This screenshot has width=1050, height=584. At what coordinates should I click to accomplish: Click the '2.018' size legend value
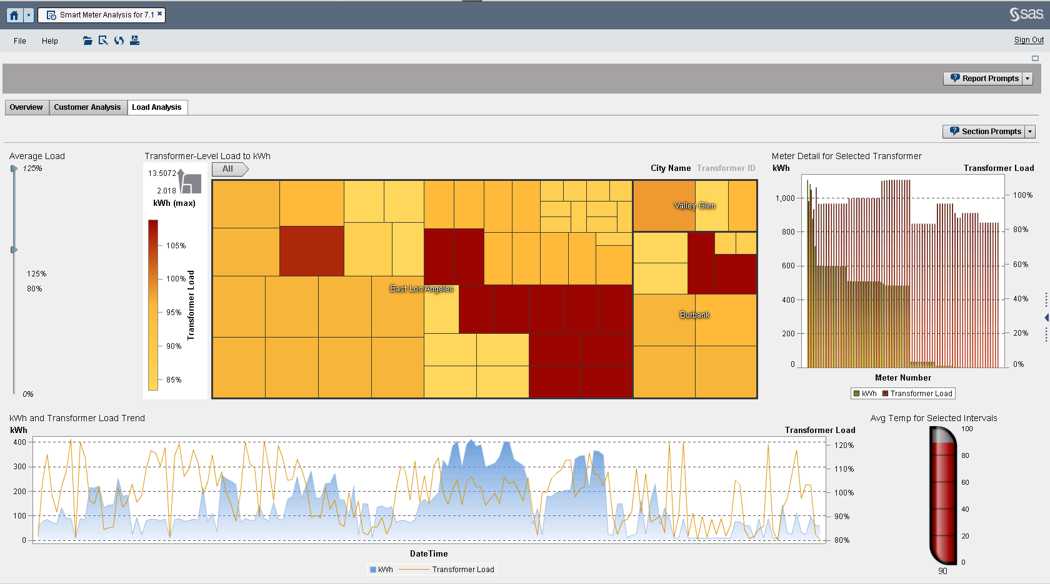(167, 191)
